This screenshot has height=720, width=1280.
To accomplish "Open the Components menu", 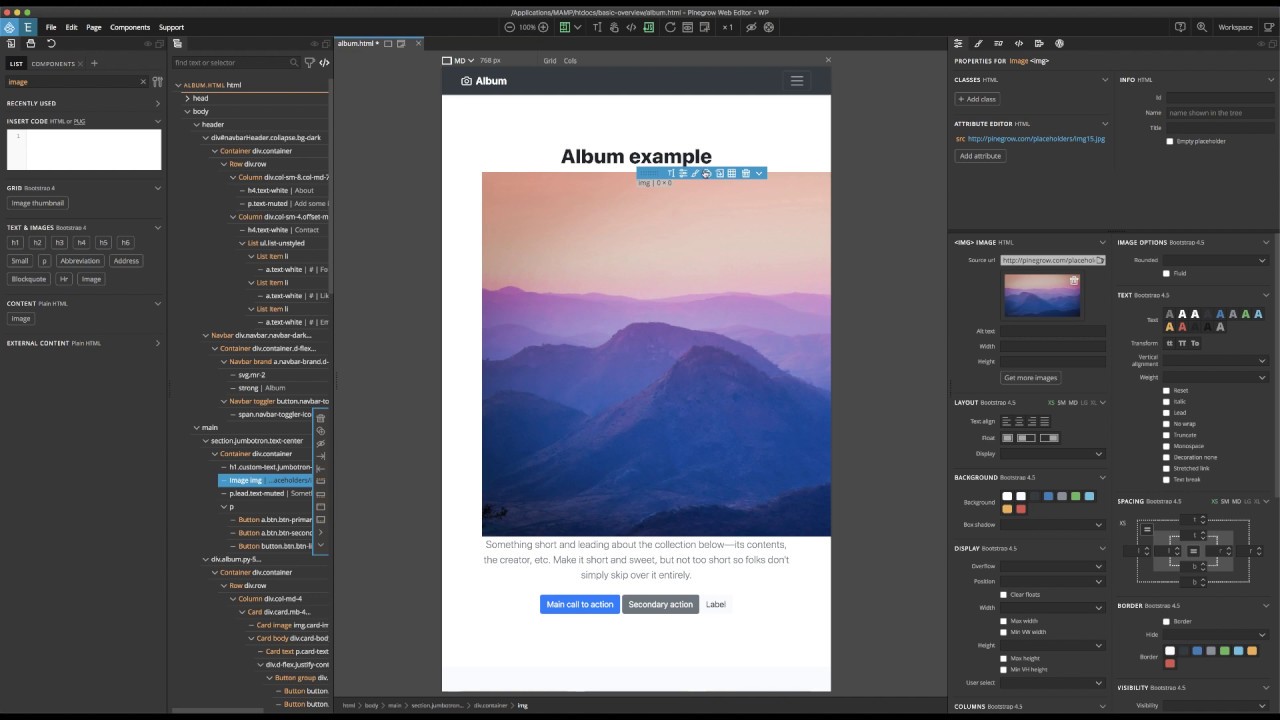I will 130,27.
